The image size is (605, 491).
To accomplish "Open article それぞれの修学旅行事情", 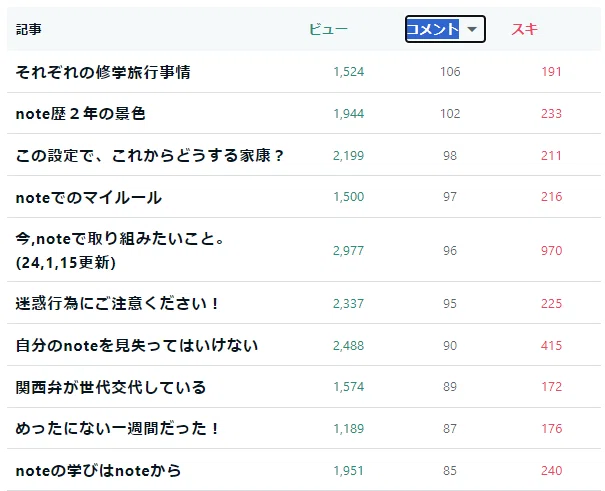I will coord(103,72).
